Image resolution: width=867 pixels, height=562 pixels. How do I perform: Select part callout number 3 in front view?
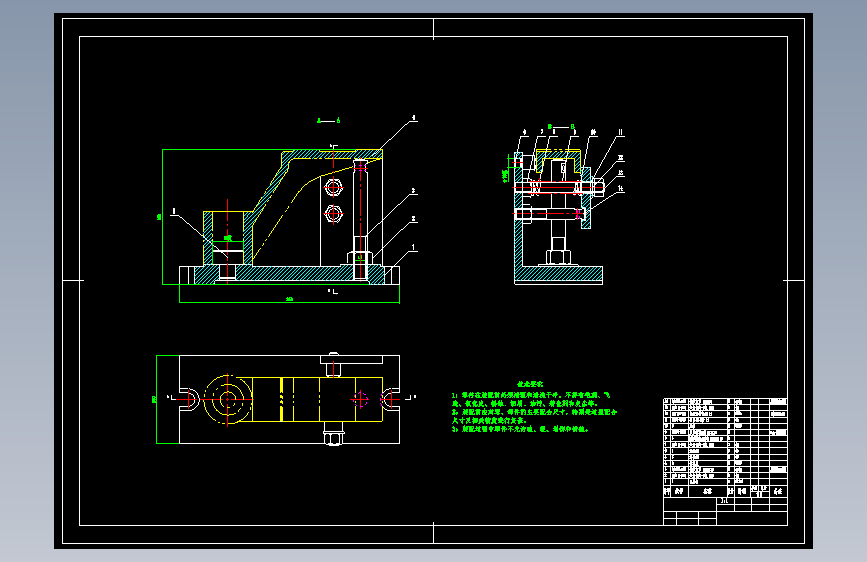413,191
